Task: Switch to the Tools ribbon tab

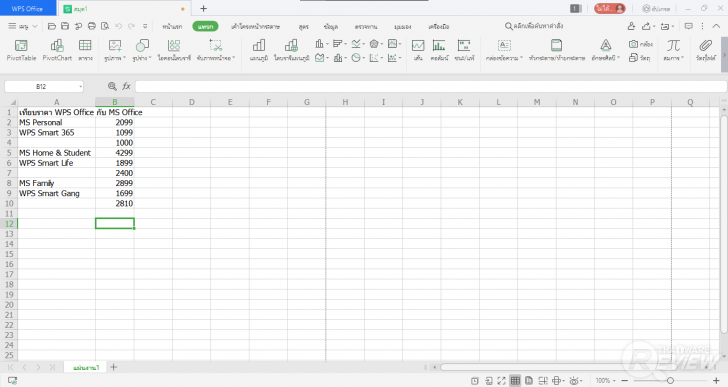Action: [x=439, y=26]
